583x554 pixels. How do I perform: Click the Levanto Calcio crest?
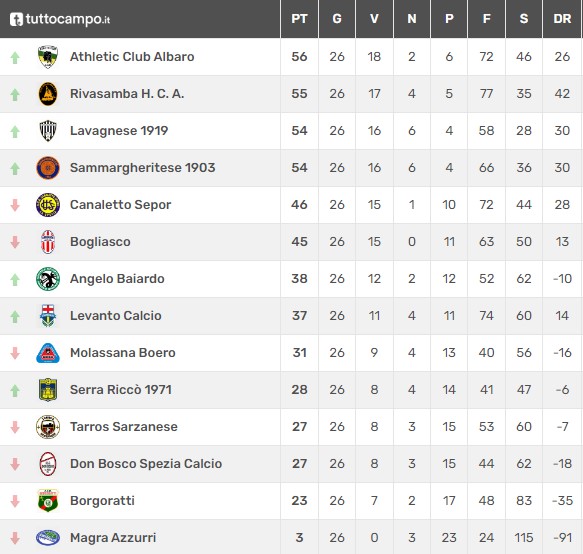click(48, 316)
